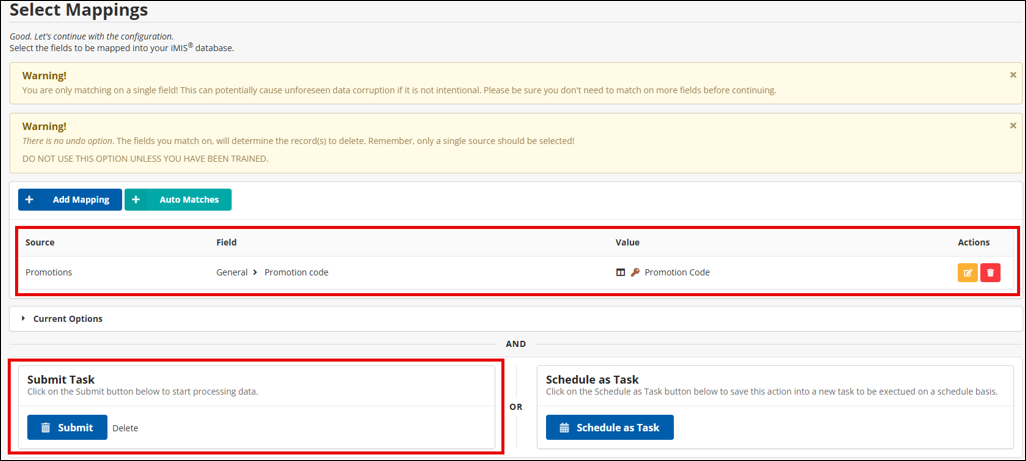The height and width of the screenshot is (461, 1026).
Task: Click the Schedule as Task button
Action: click(609, 428)
